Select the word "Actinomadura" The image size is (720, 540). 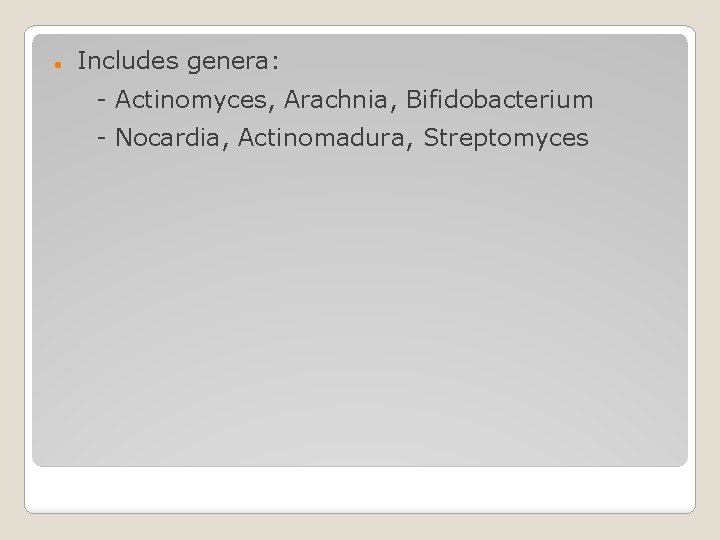321,137
